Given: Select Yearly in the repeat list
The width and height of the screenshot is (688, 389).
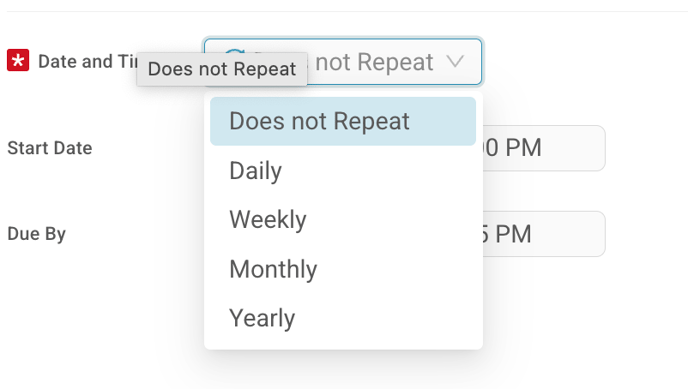Looking at the screenshot, I should [343, 318].
